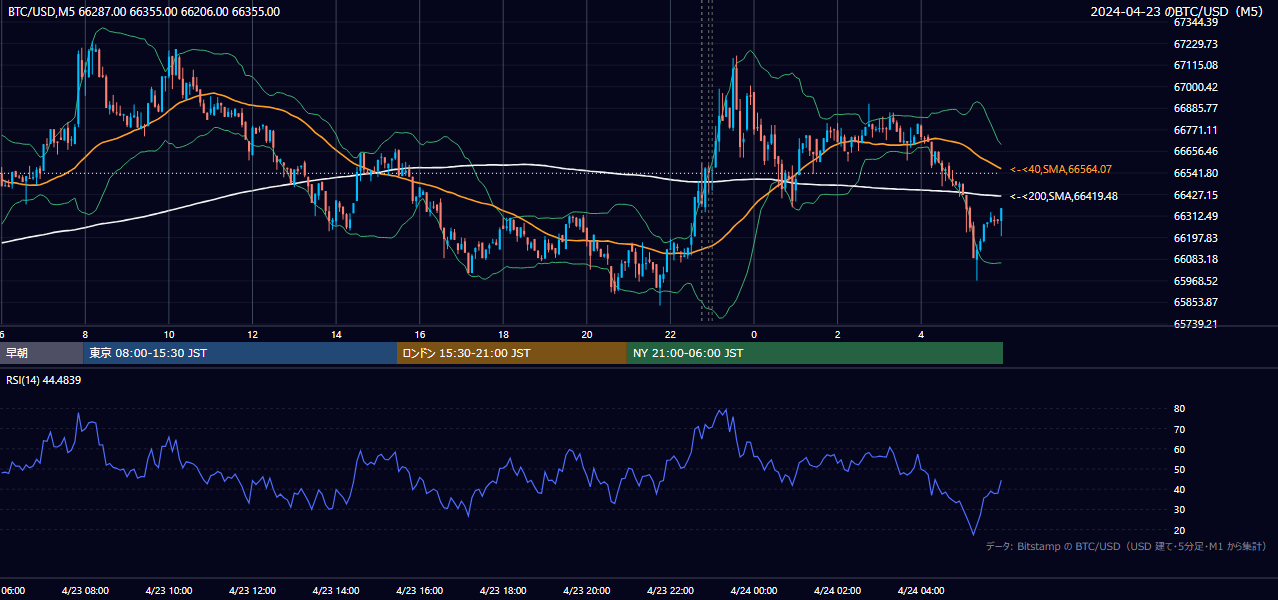Image resolution: width=1278 pixels, height=600 pixels.
Task: Click price axis value 67344.39
Action: click(1196, 22)
